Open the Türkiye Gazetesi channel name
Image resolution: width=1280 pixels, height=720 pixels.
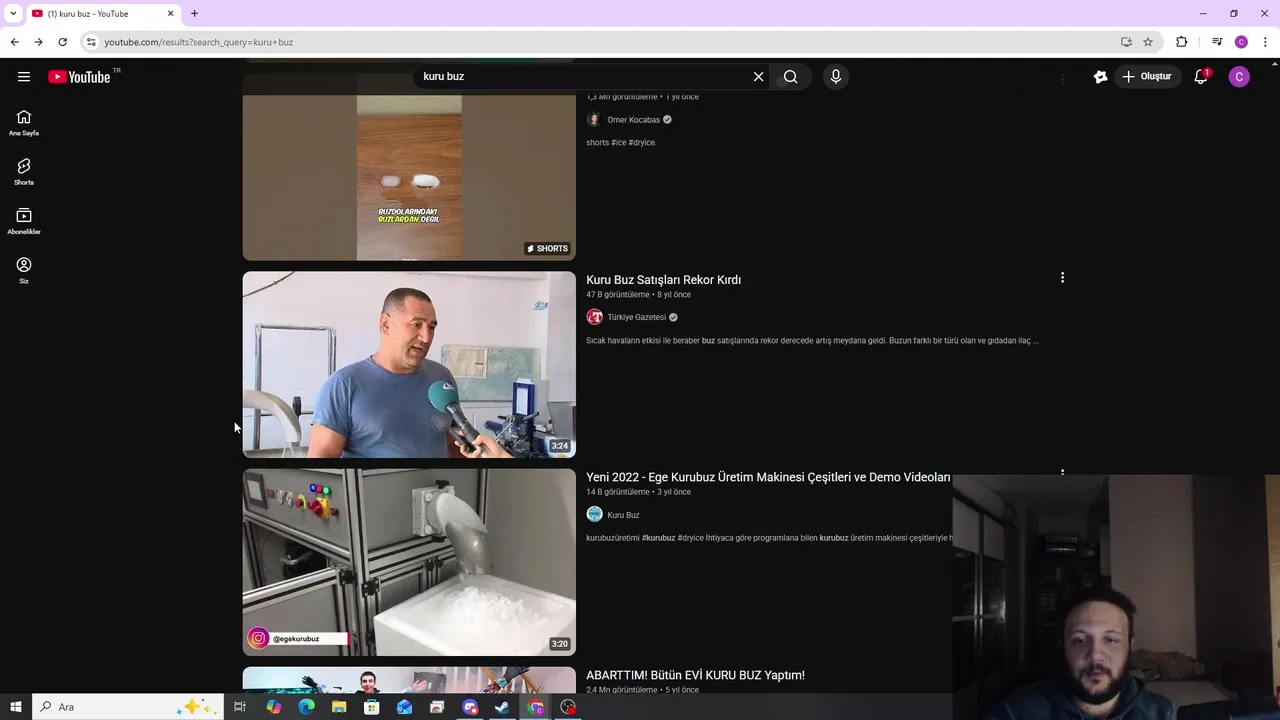636,317
